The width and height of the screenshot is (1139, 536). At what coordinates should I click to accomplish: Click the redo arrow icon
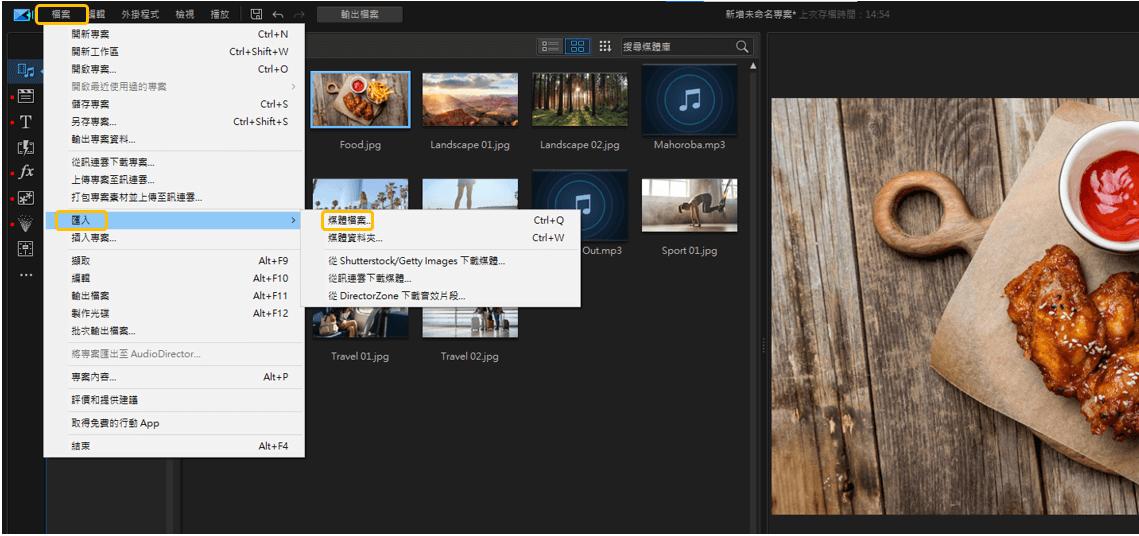[299, 15]
